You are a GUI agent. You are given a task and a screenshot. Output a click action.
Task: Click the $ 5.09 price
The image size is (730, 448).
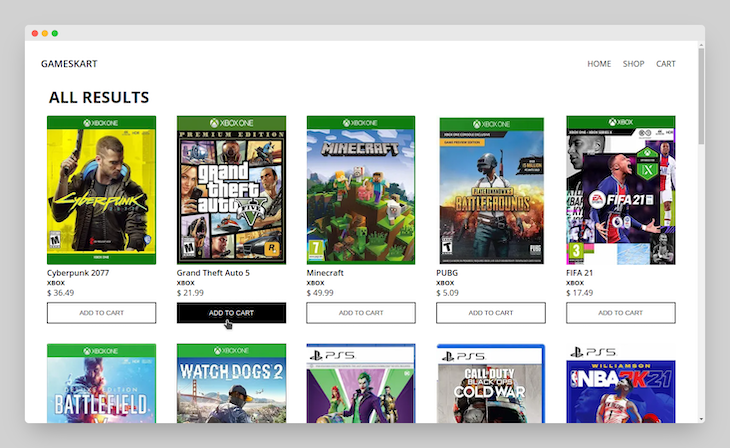click(x=447, y=293)
